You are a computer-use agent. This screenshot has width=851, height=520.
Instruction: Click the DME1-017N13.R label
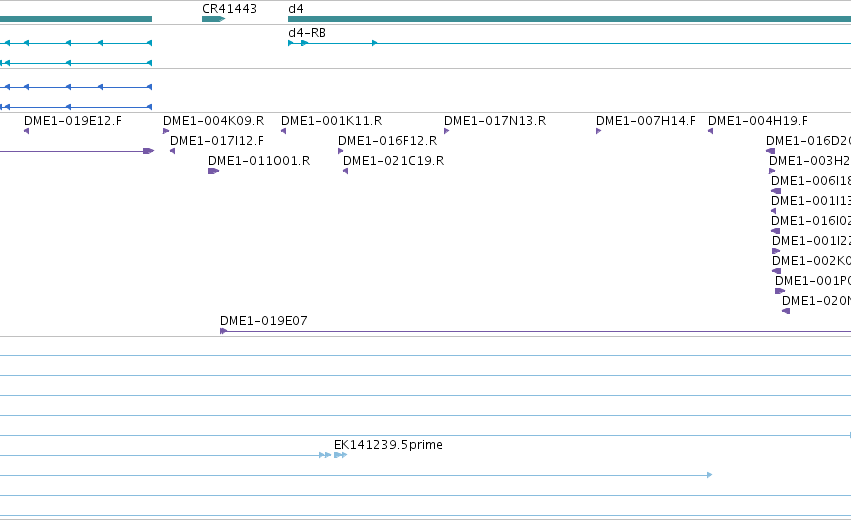tap(495, 121)
